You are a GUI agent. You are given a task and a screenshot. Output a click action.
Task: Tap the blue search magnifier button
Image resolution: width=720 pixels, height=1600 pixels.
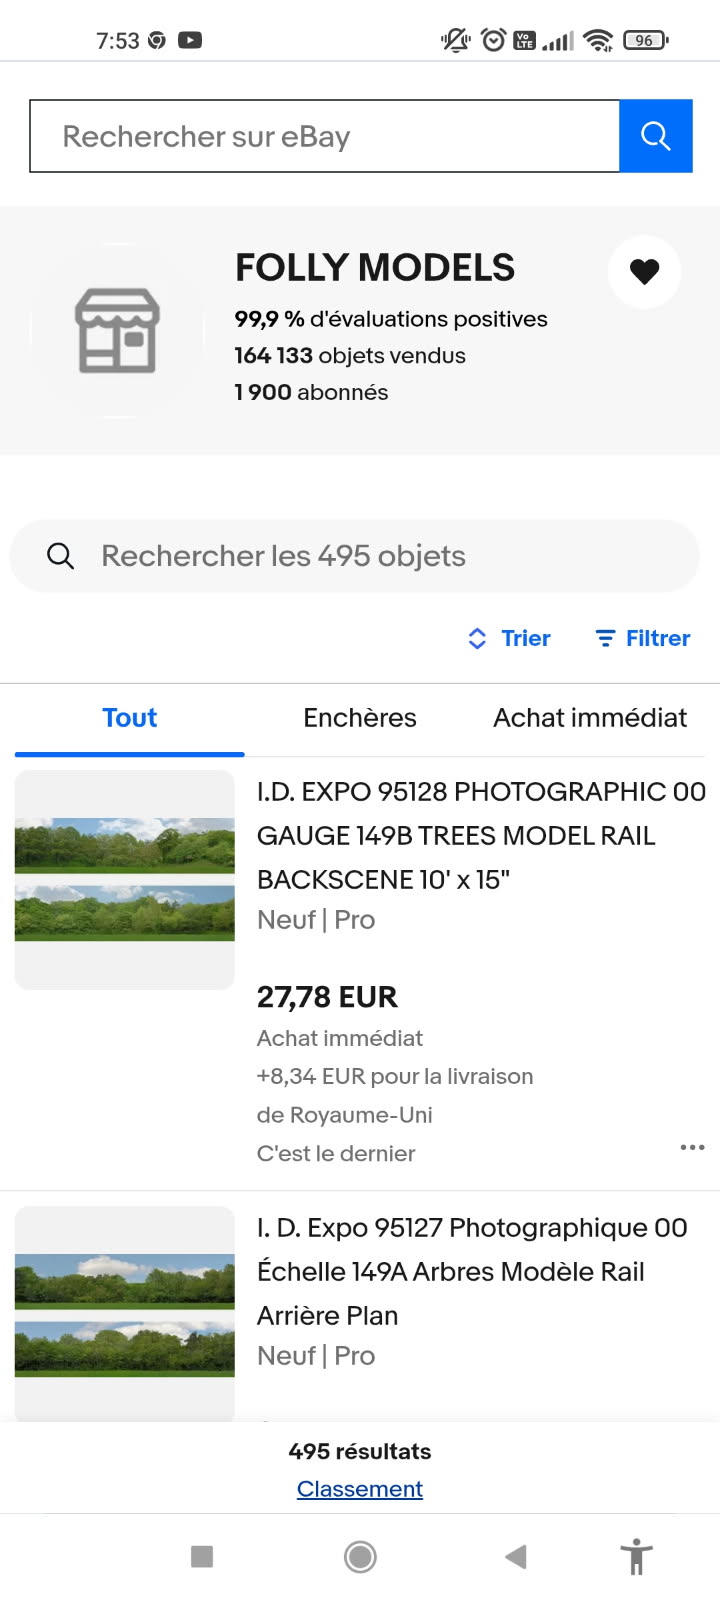[656, 136]
